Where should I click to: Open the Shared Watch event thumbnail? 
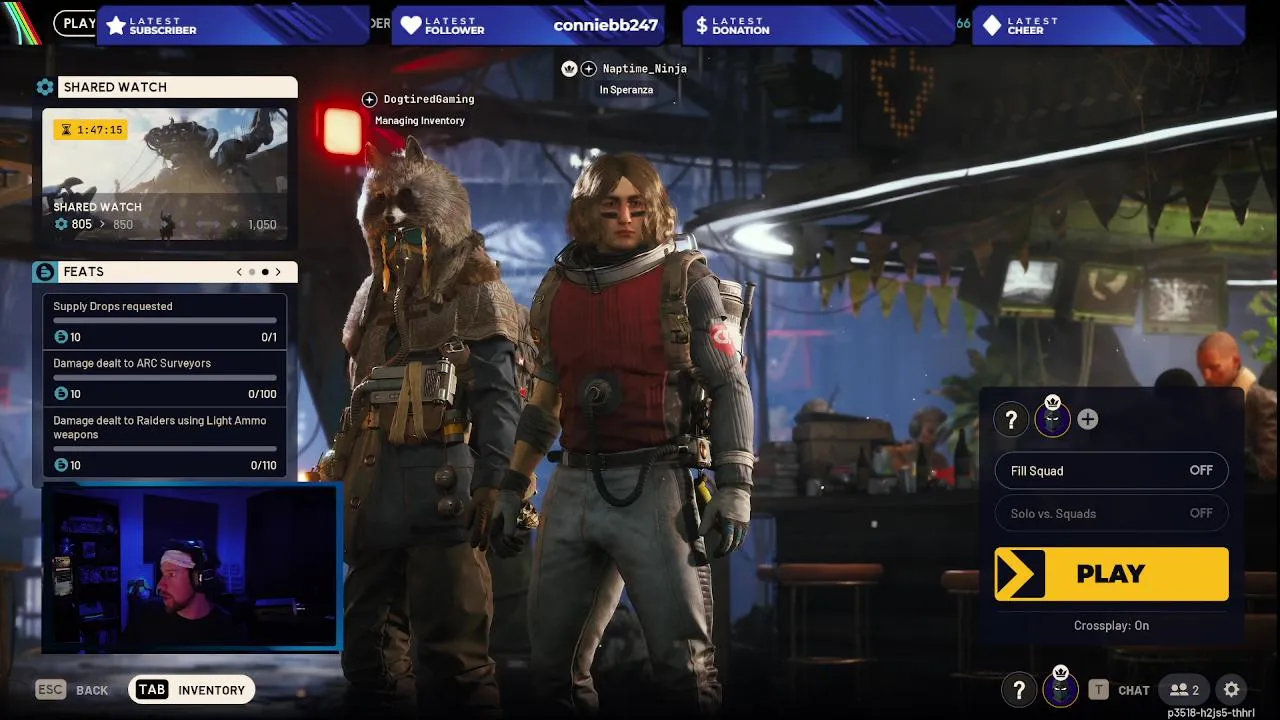coord(165,174)
